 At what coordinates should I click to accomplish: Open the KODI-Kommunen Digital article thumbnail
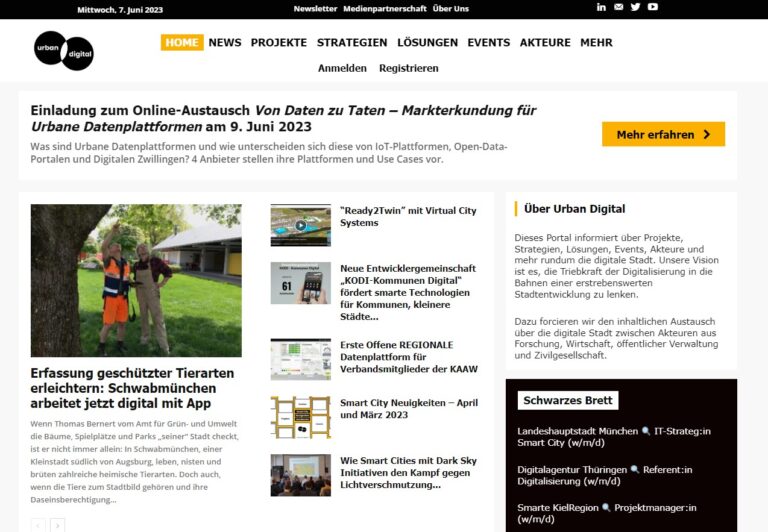tap(301, 283)
